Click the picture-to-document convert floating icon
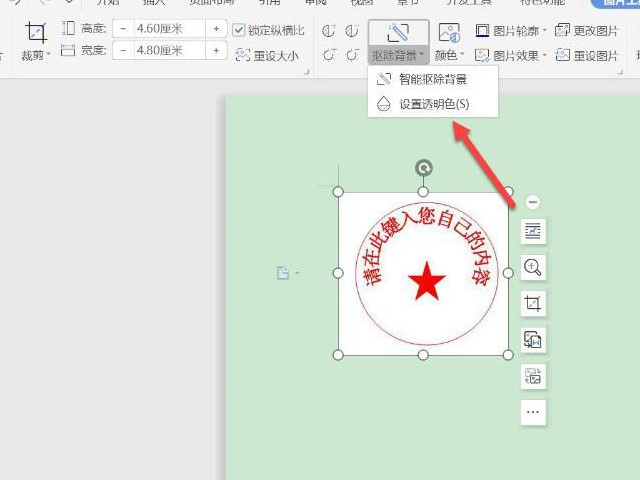 point(533,340)
